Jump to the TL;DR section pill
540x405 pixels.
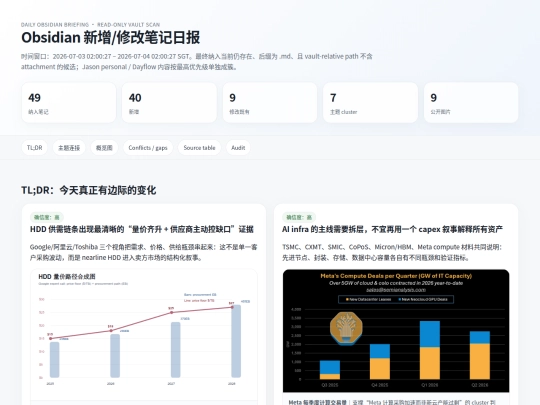click(34, 148)
